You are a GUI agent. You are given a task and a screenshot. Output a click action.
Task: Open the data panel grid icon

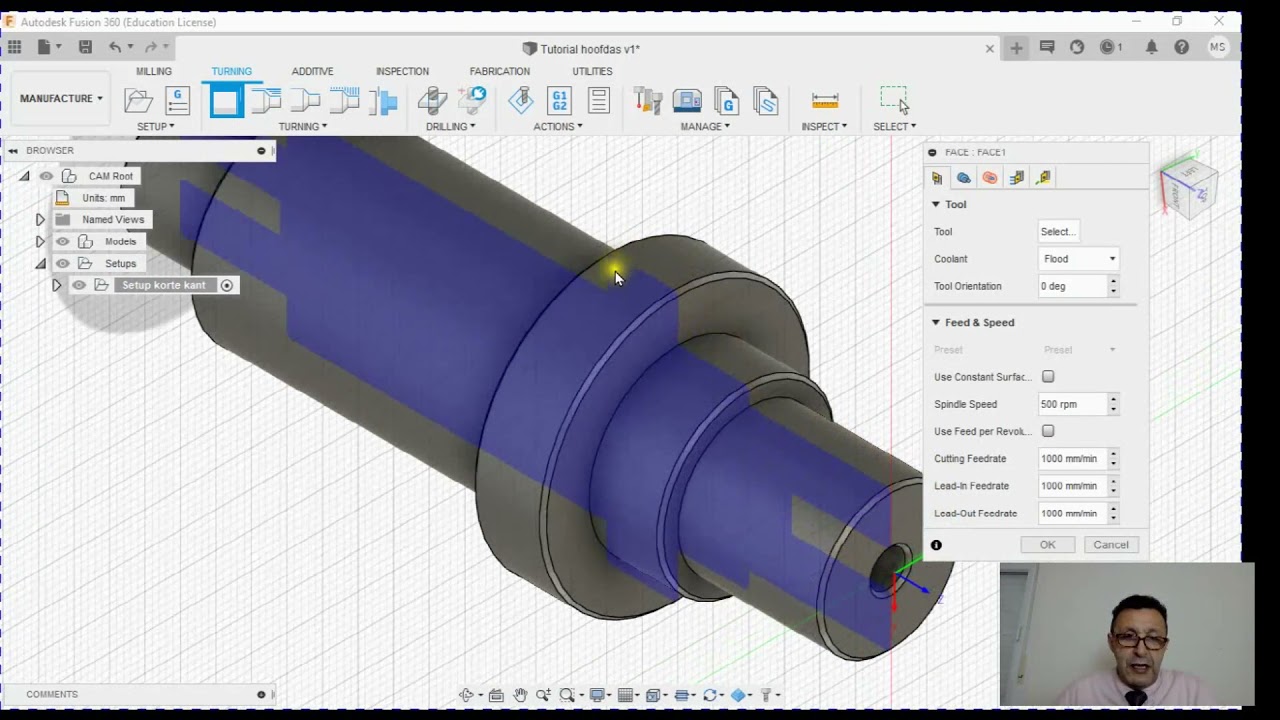15,47
